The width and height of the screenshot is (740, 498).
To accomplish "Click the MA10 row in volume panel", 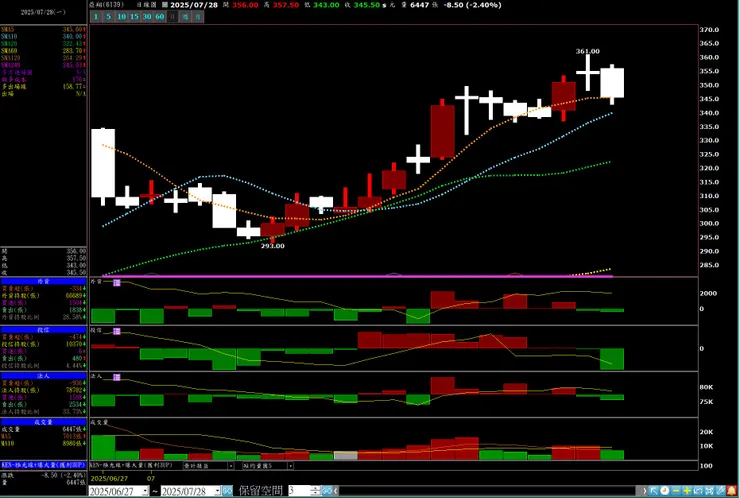I will (43, 443).
